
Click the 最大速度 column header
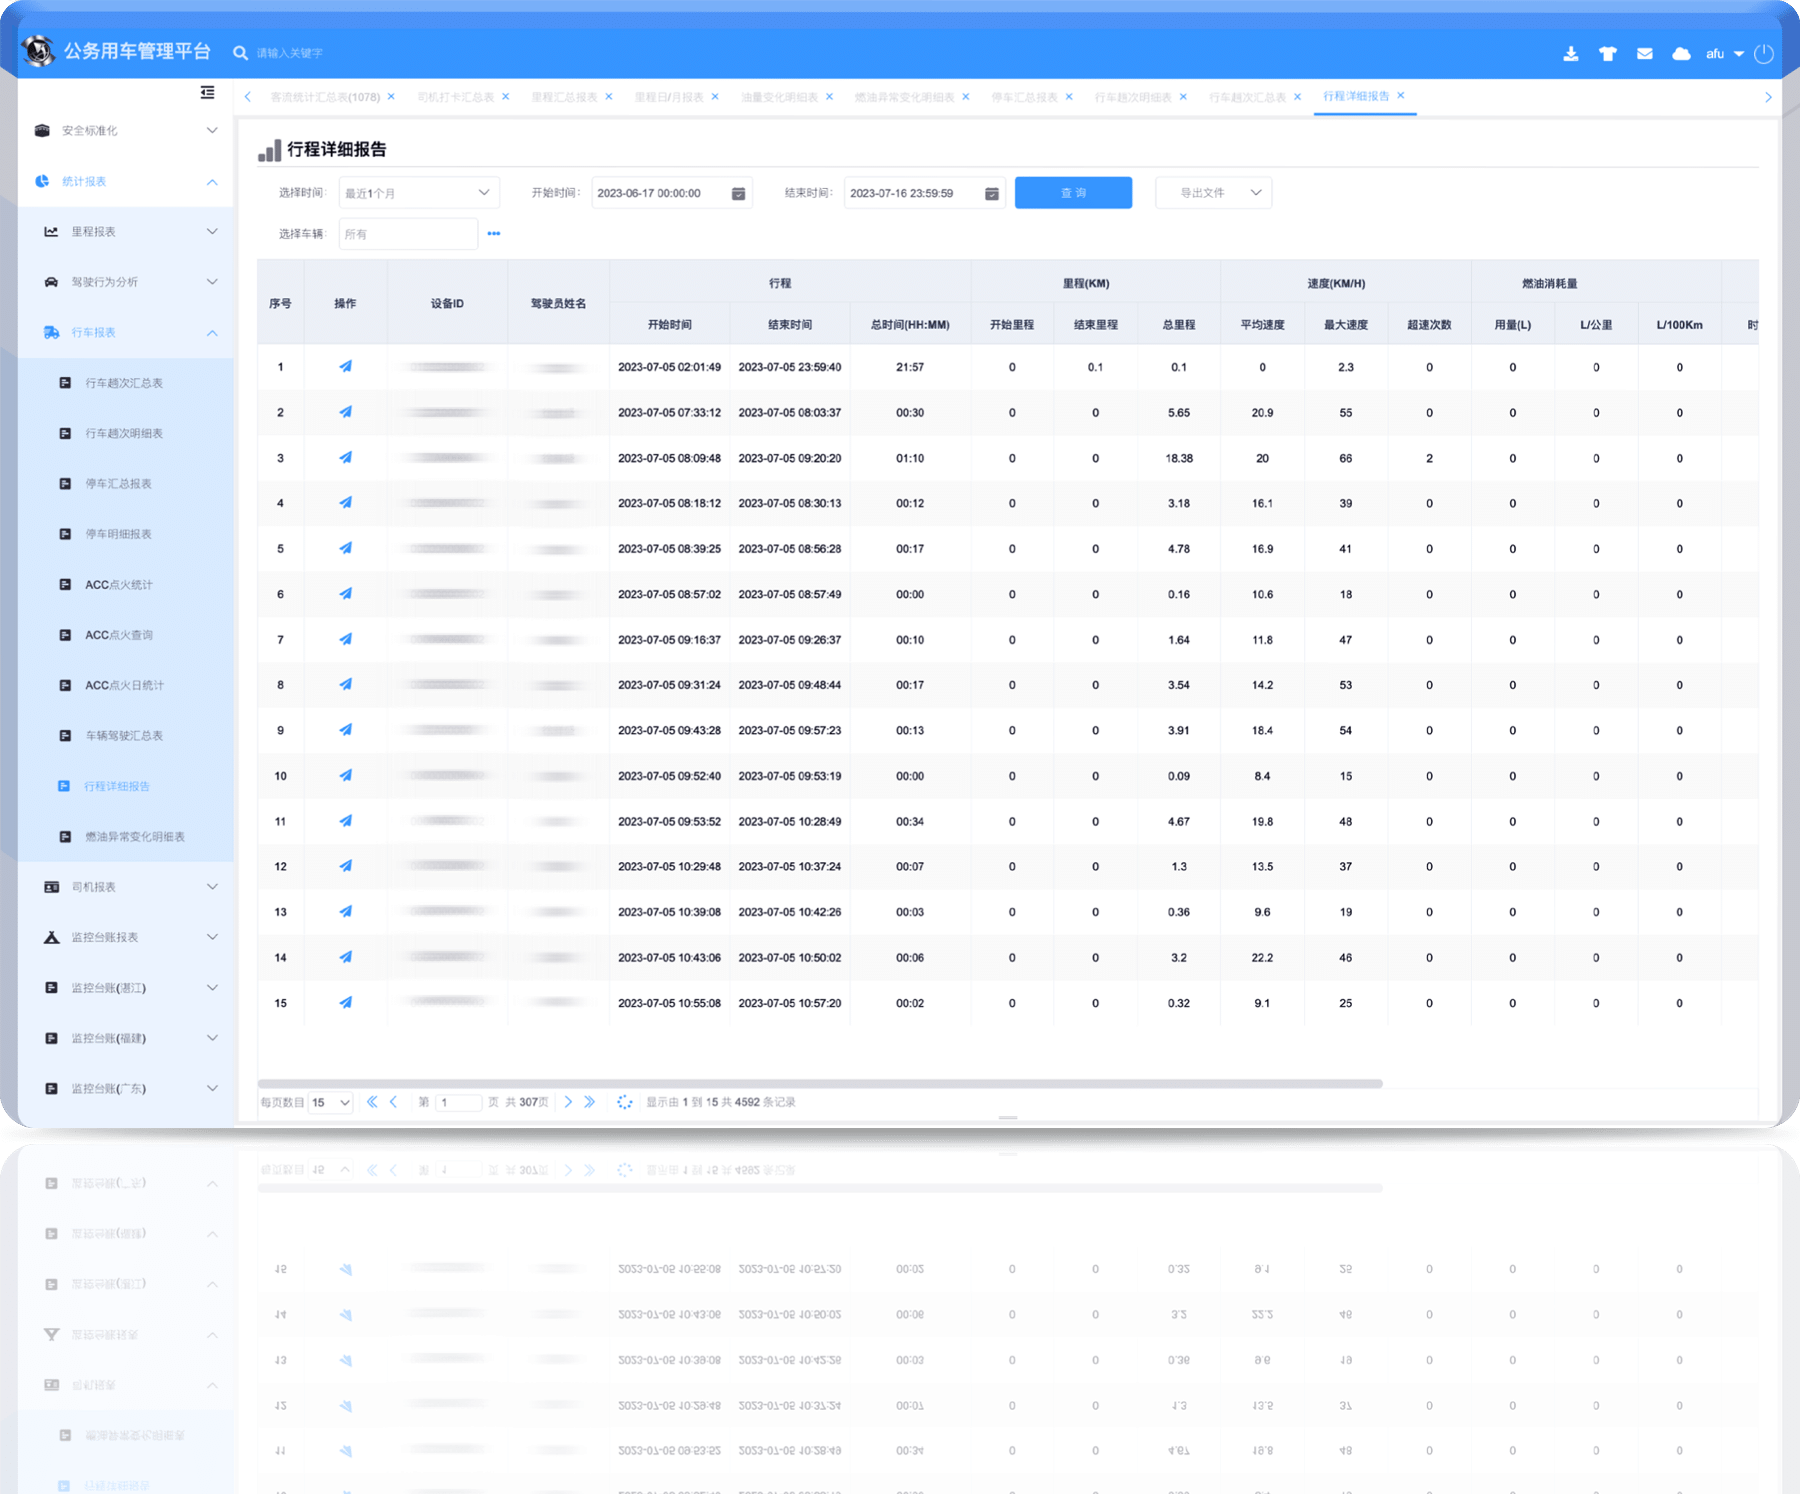click(1346, 325)
